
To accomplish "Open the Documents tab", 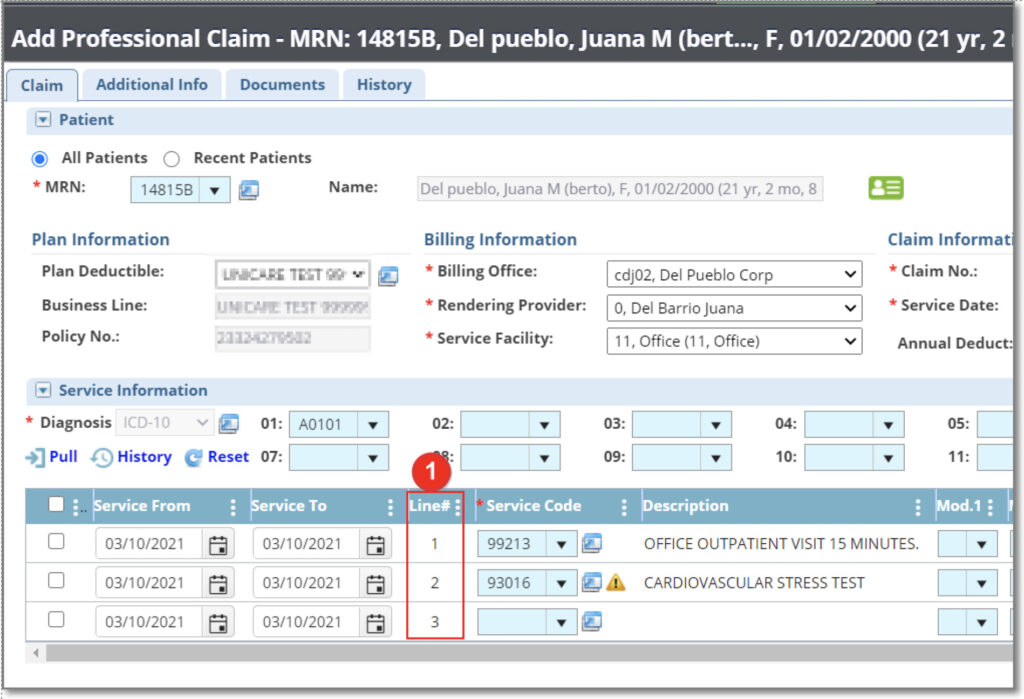I will pos(282,85).
